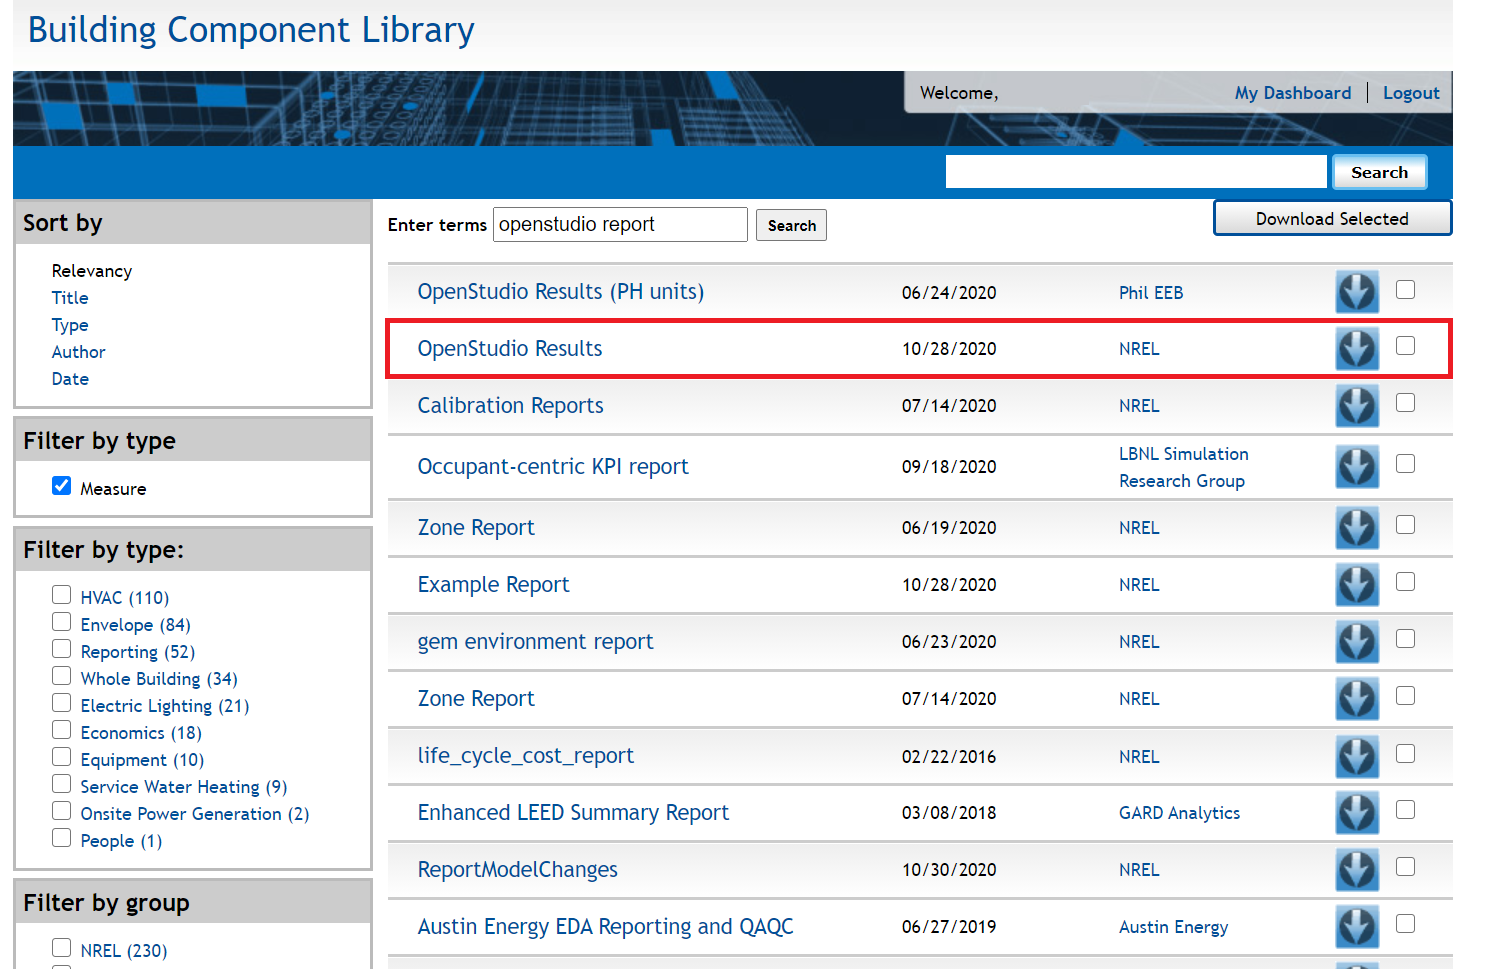This screenshot has height=969, width=1489.
Task: Download the Occupant-centric KPI report measure
Action: point(1357,467)
